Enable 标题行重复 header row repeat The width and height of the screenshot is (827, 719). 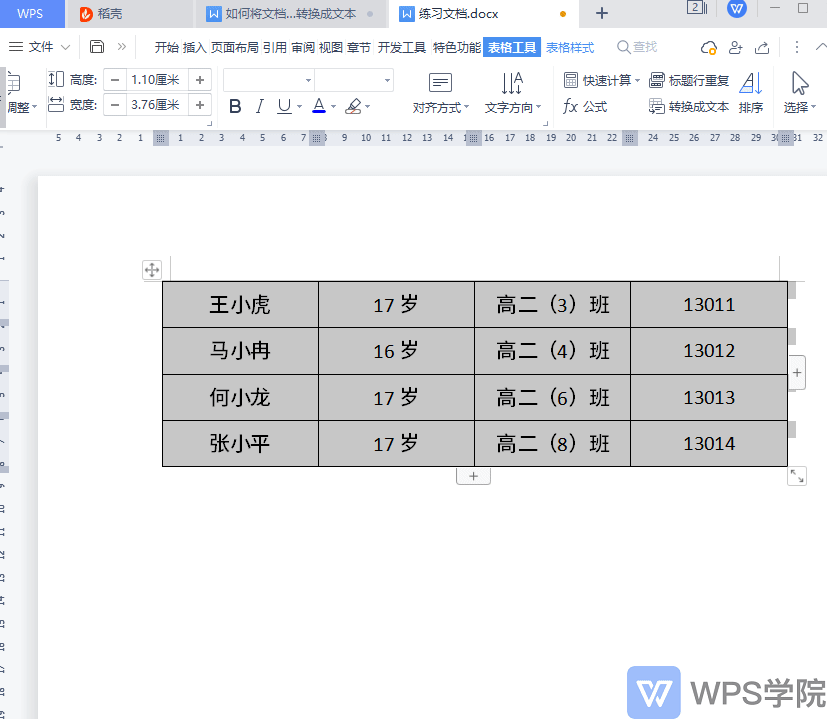click(689, 80)
